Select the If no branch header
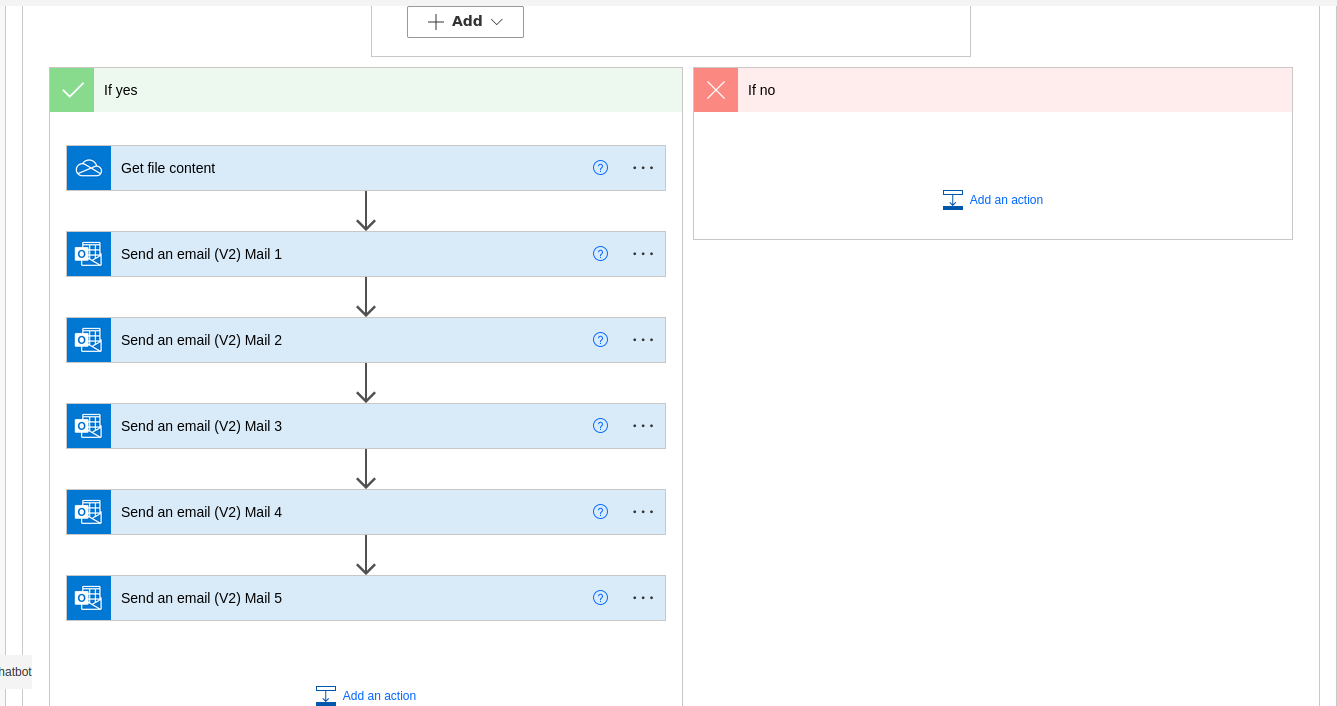Viewport: 1337px width, 706px height. (x=993, y=90)
